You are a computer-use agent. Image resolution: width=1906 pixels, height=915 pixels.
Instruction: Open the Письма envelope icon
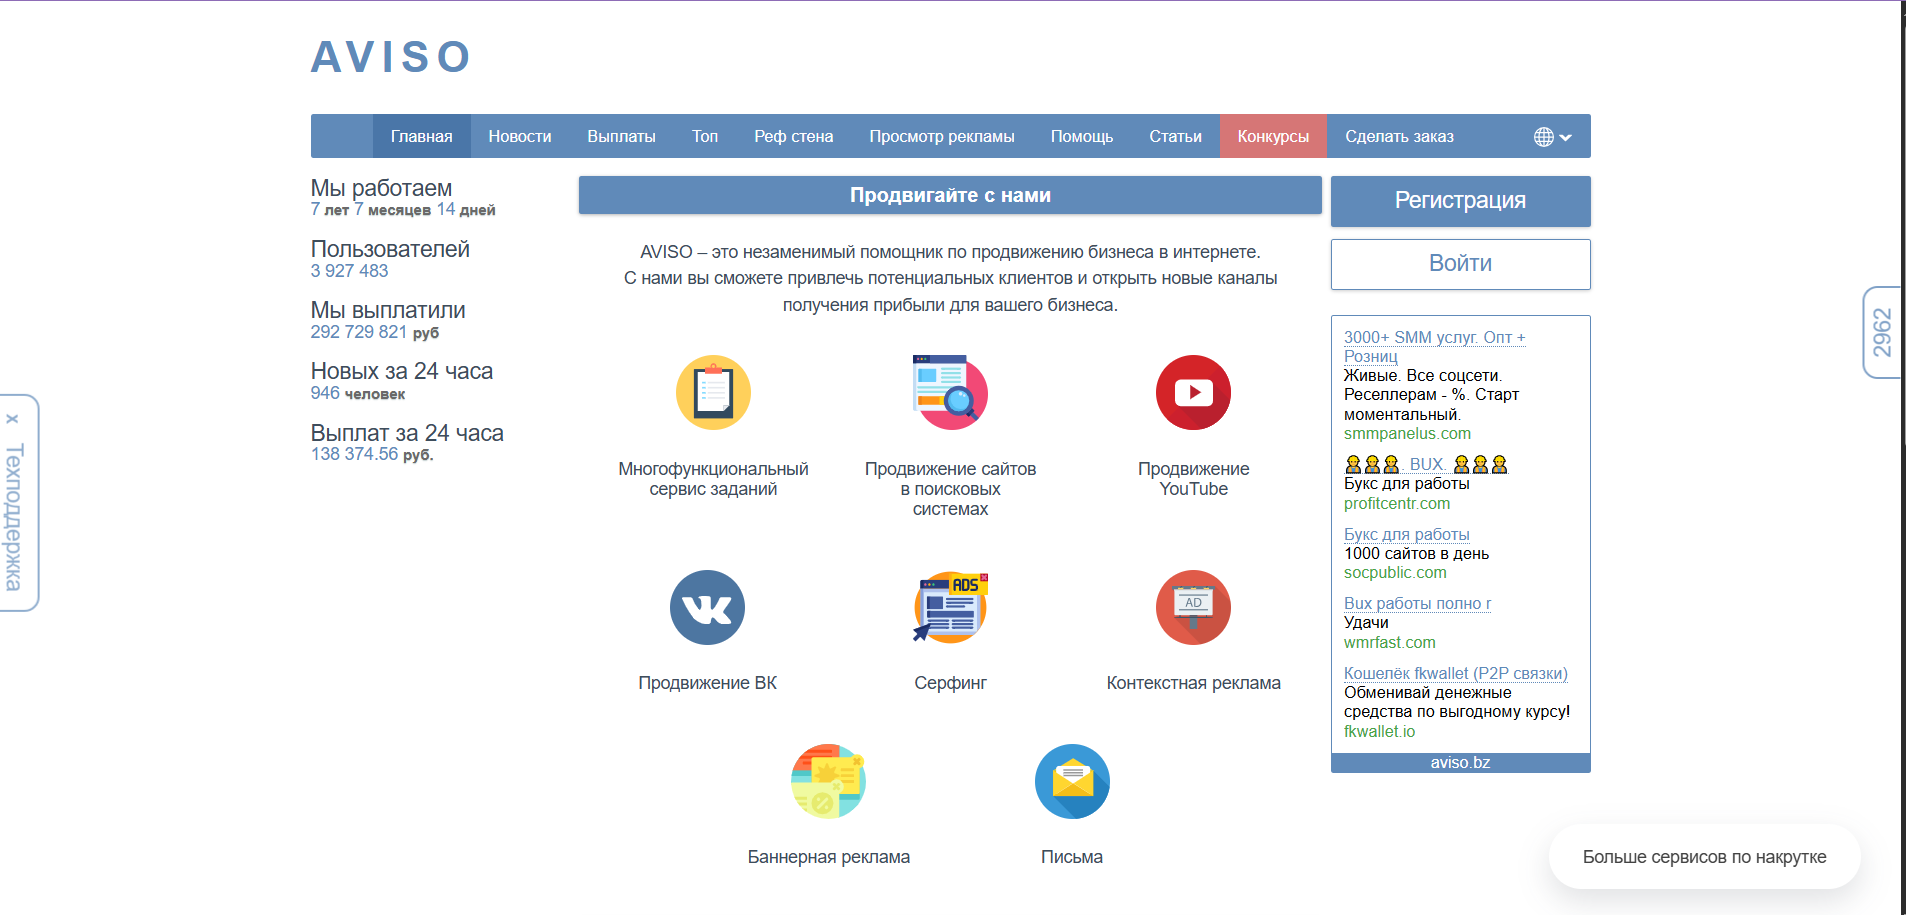point(1072,781)
